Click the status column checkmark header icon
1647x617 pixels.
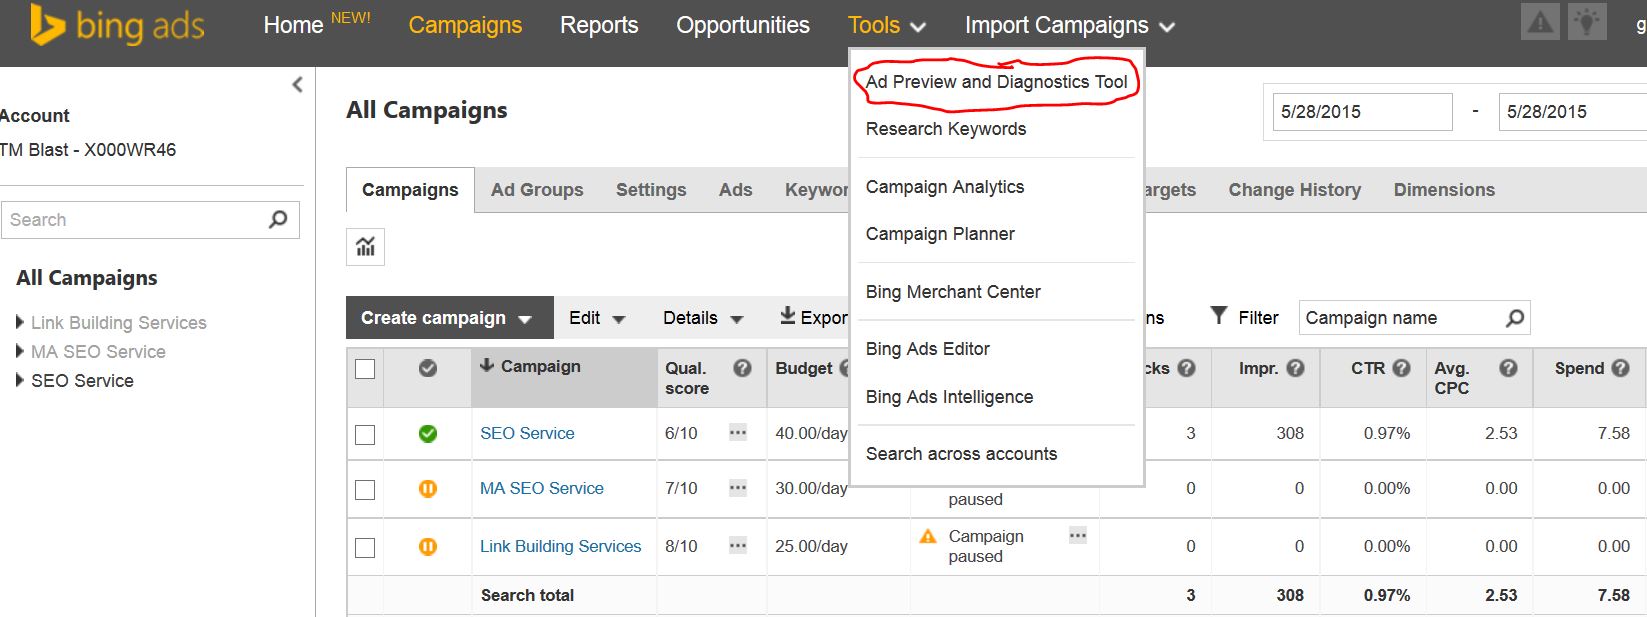428,368
